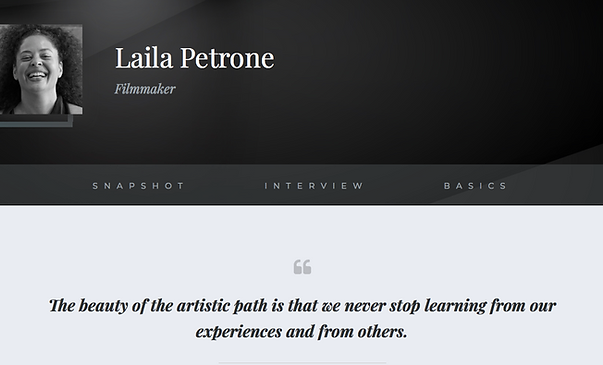
Task: Open the Interview tab
Action: pos(313,186)
